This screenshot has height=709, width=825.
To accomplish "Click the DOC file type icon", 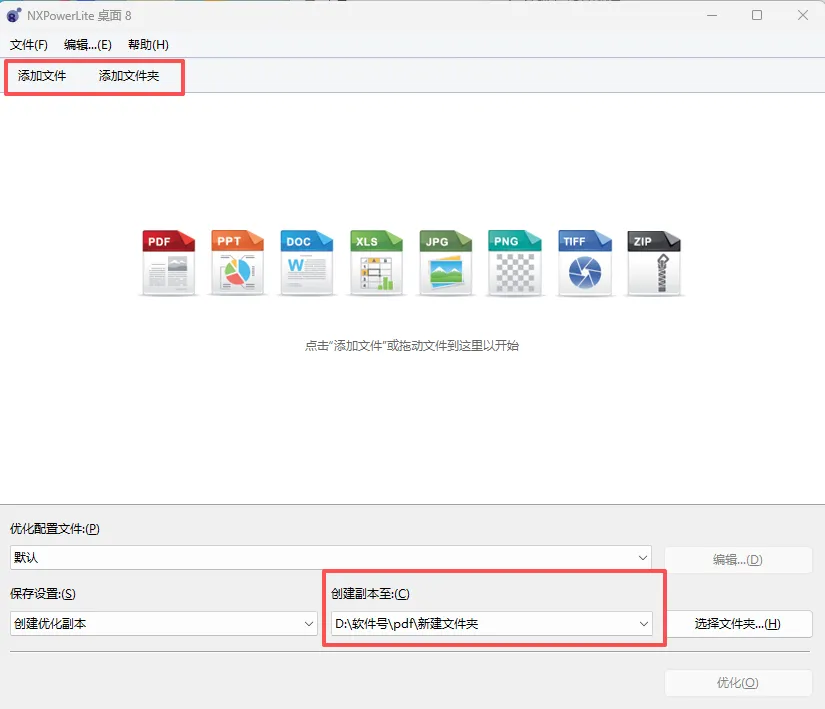I will point(307,262).
